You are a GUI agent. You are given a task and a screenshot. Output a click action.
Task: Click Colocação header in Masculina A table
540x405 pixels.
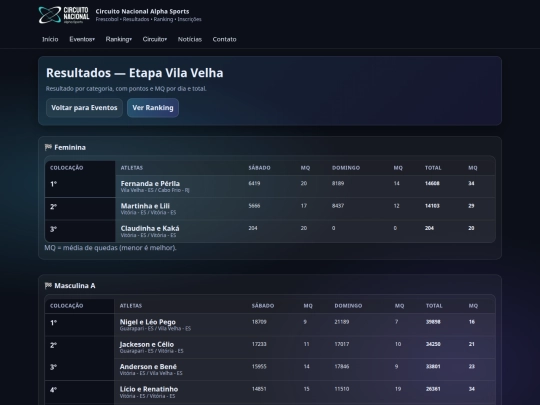point(66,306)
